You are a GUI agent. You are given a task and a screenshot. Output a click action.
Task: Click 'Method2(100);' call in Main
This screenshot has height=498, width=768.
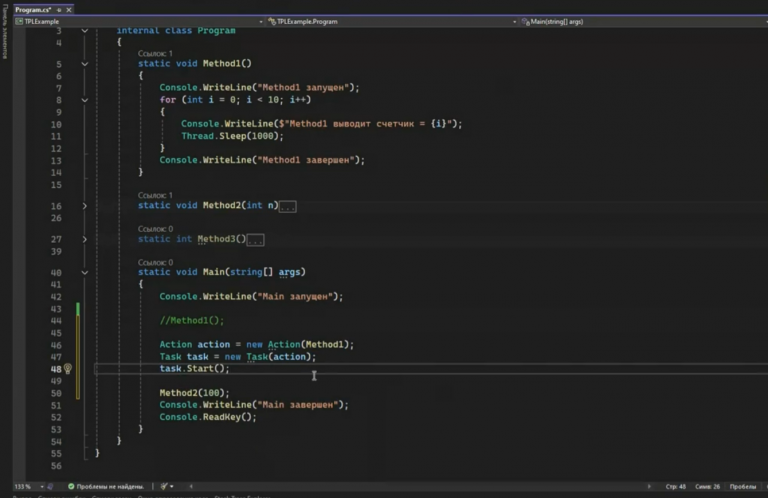click(194, 393)
